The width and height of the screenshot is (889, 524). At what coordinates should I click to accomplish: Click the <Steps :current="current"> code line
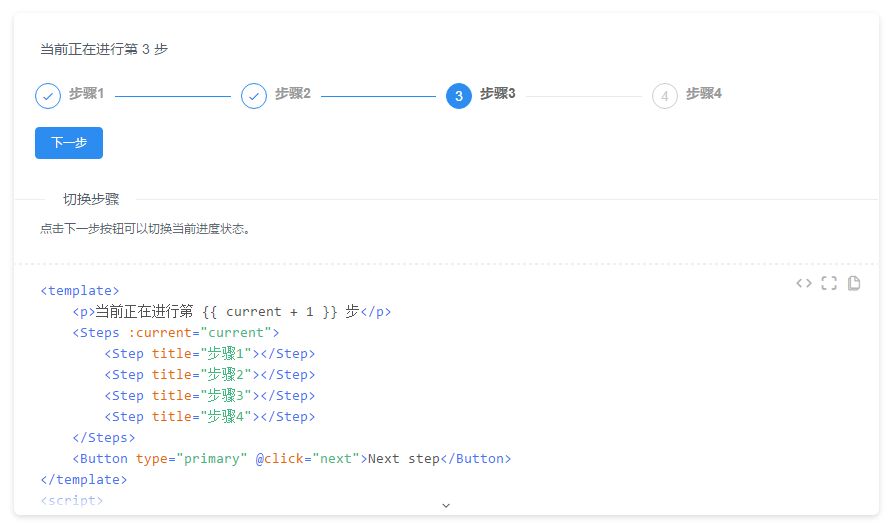[x=176, y=333]
